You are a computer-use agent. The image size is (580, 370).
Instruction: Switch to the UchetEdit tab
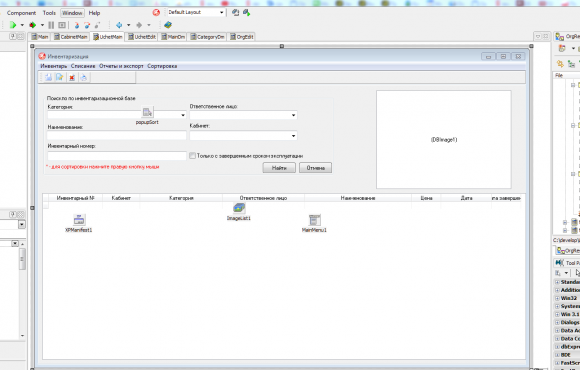tap(142, 37)
